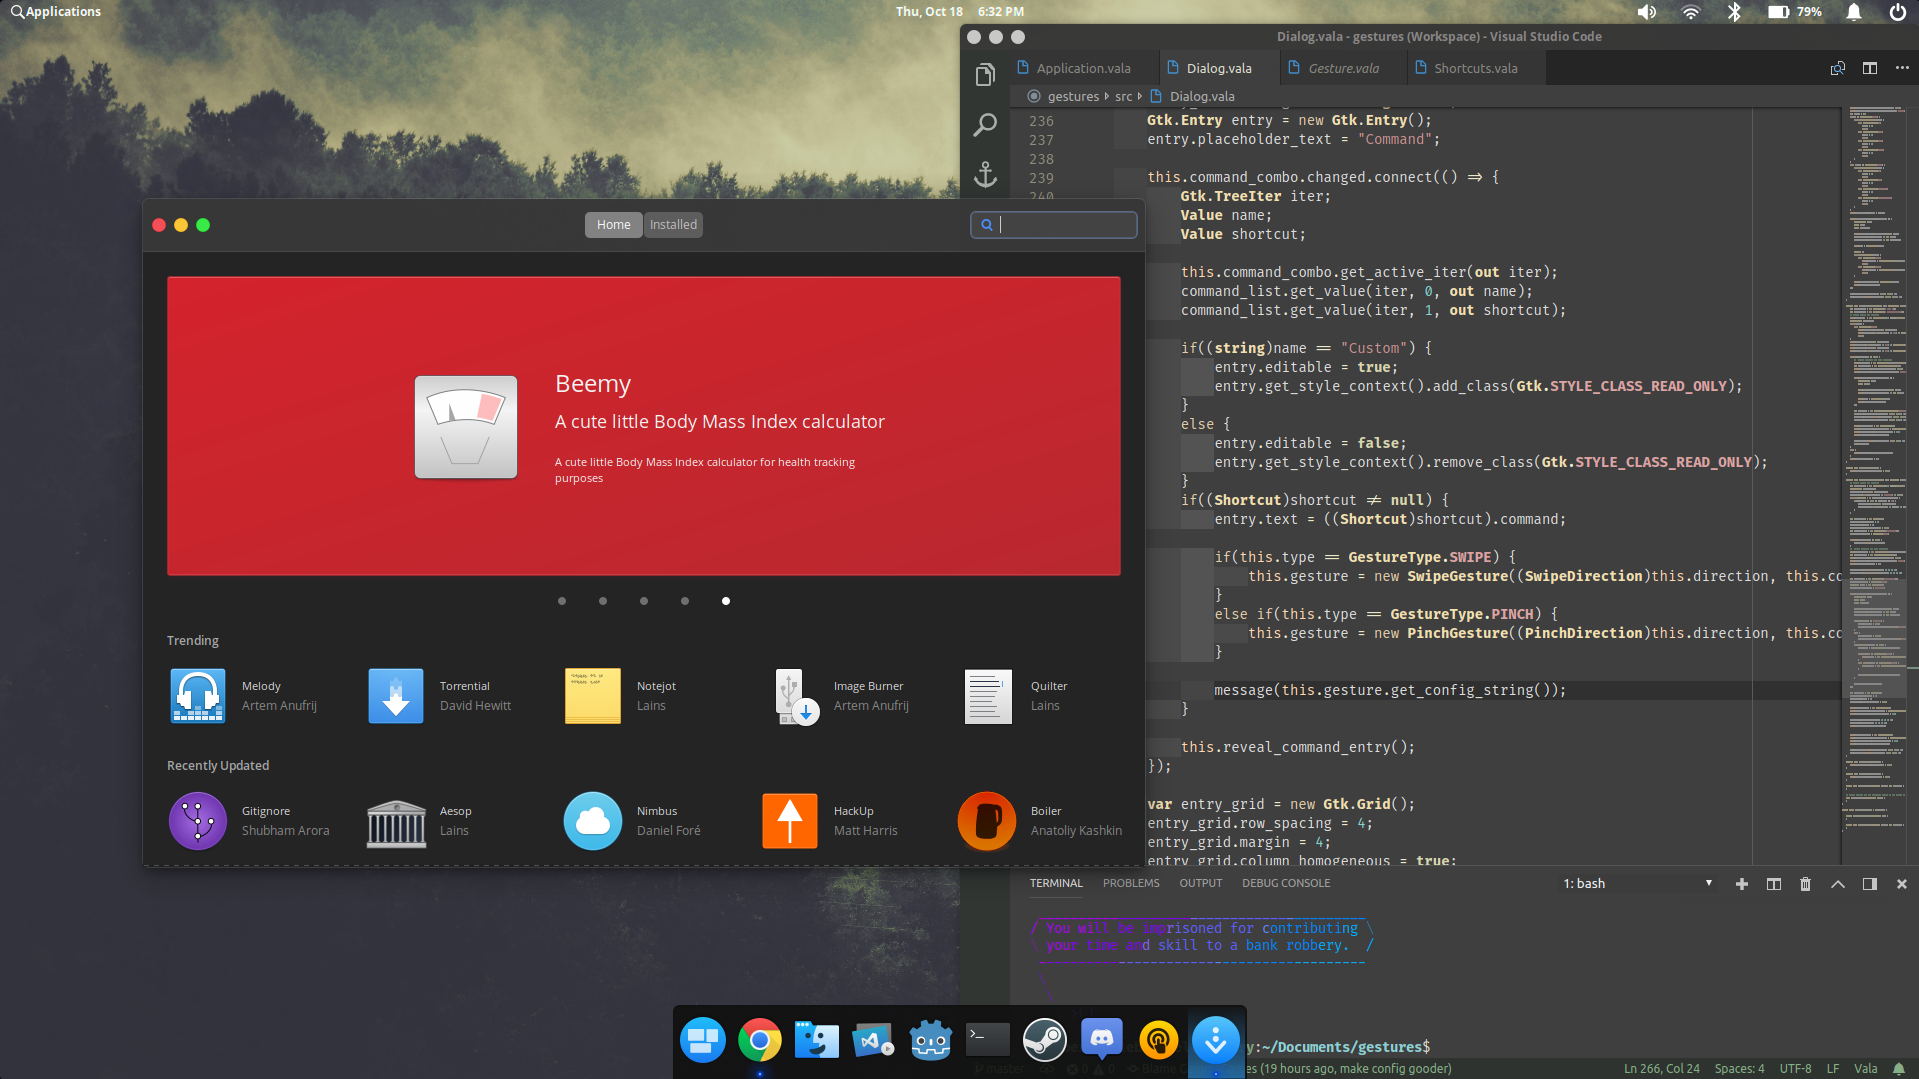Screen dimensions: 1919x1079
Task: Add a new terminal with the plus icon
Action: tap(1742, 884)
